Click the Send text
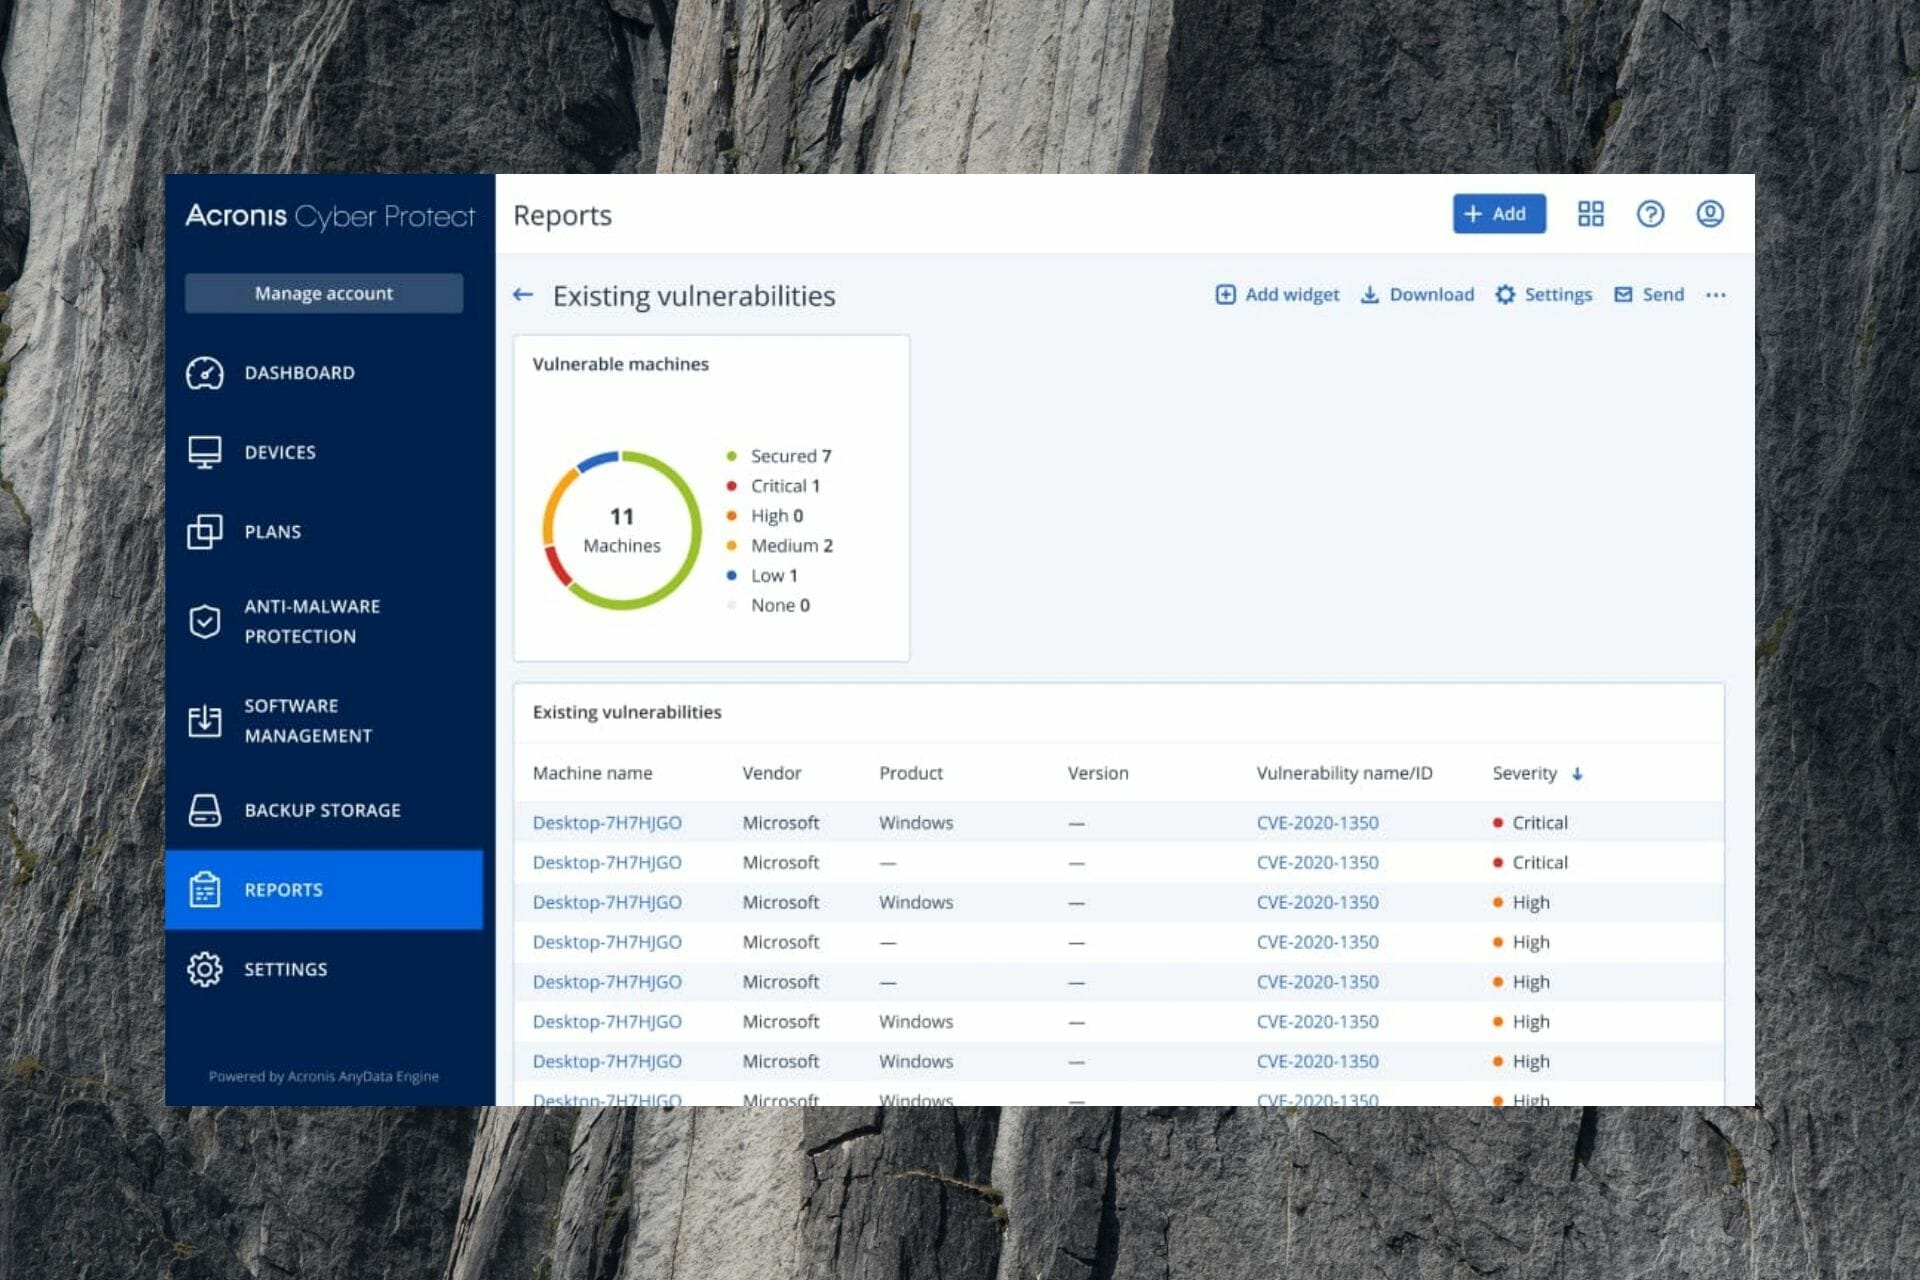The width and height of the screenshot is (1920, 1280). (x=1663, y=294)
